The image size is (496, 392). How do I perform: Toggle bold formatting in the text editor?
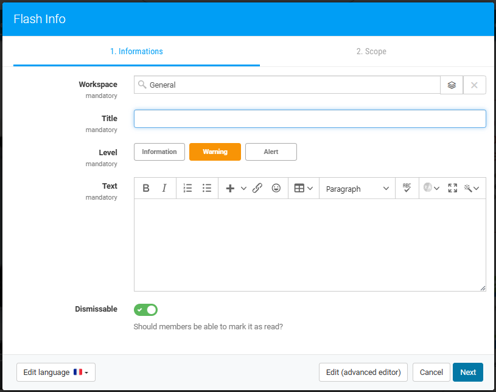pyautogui.click(x=146, y=188)
